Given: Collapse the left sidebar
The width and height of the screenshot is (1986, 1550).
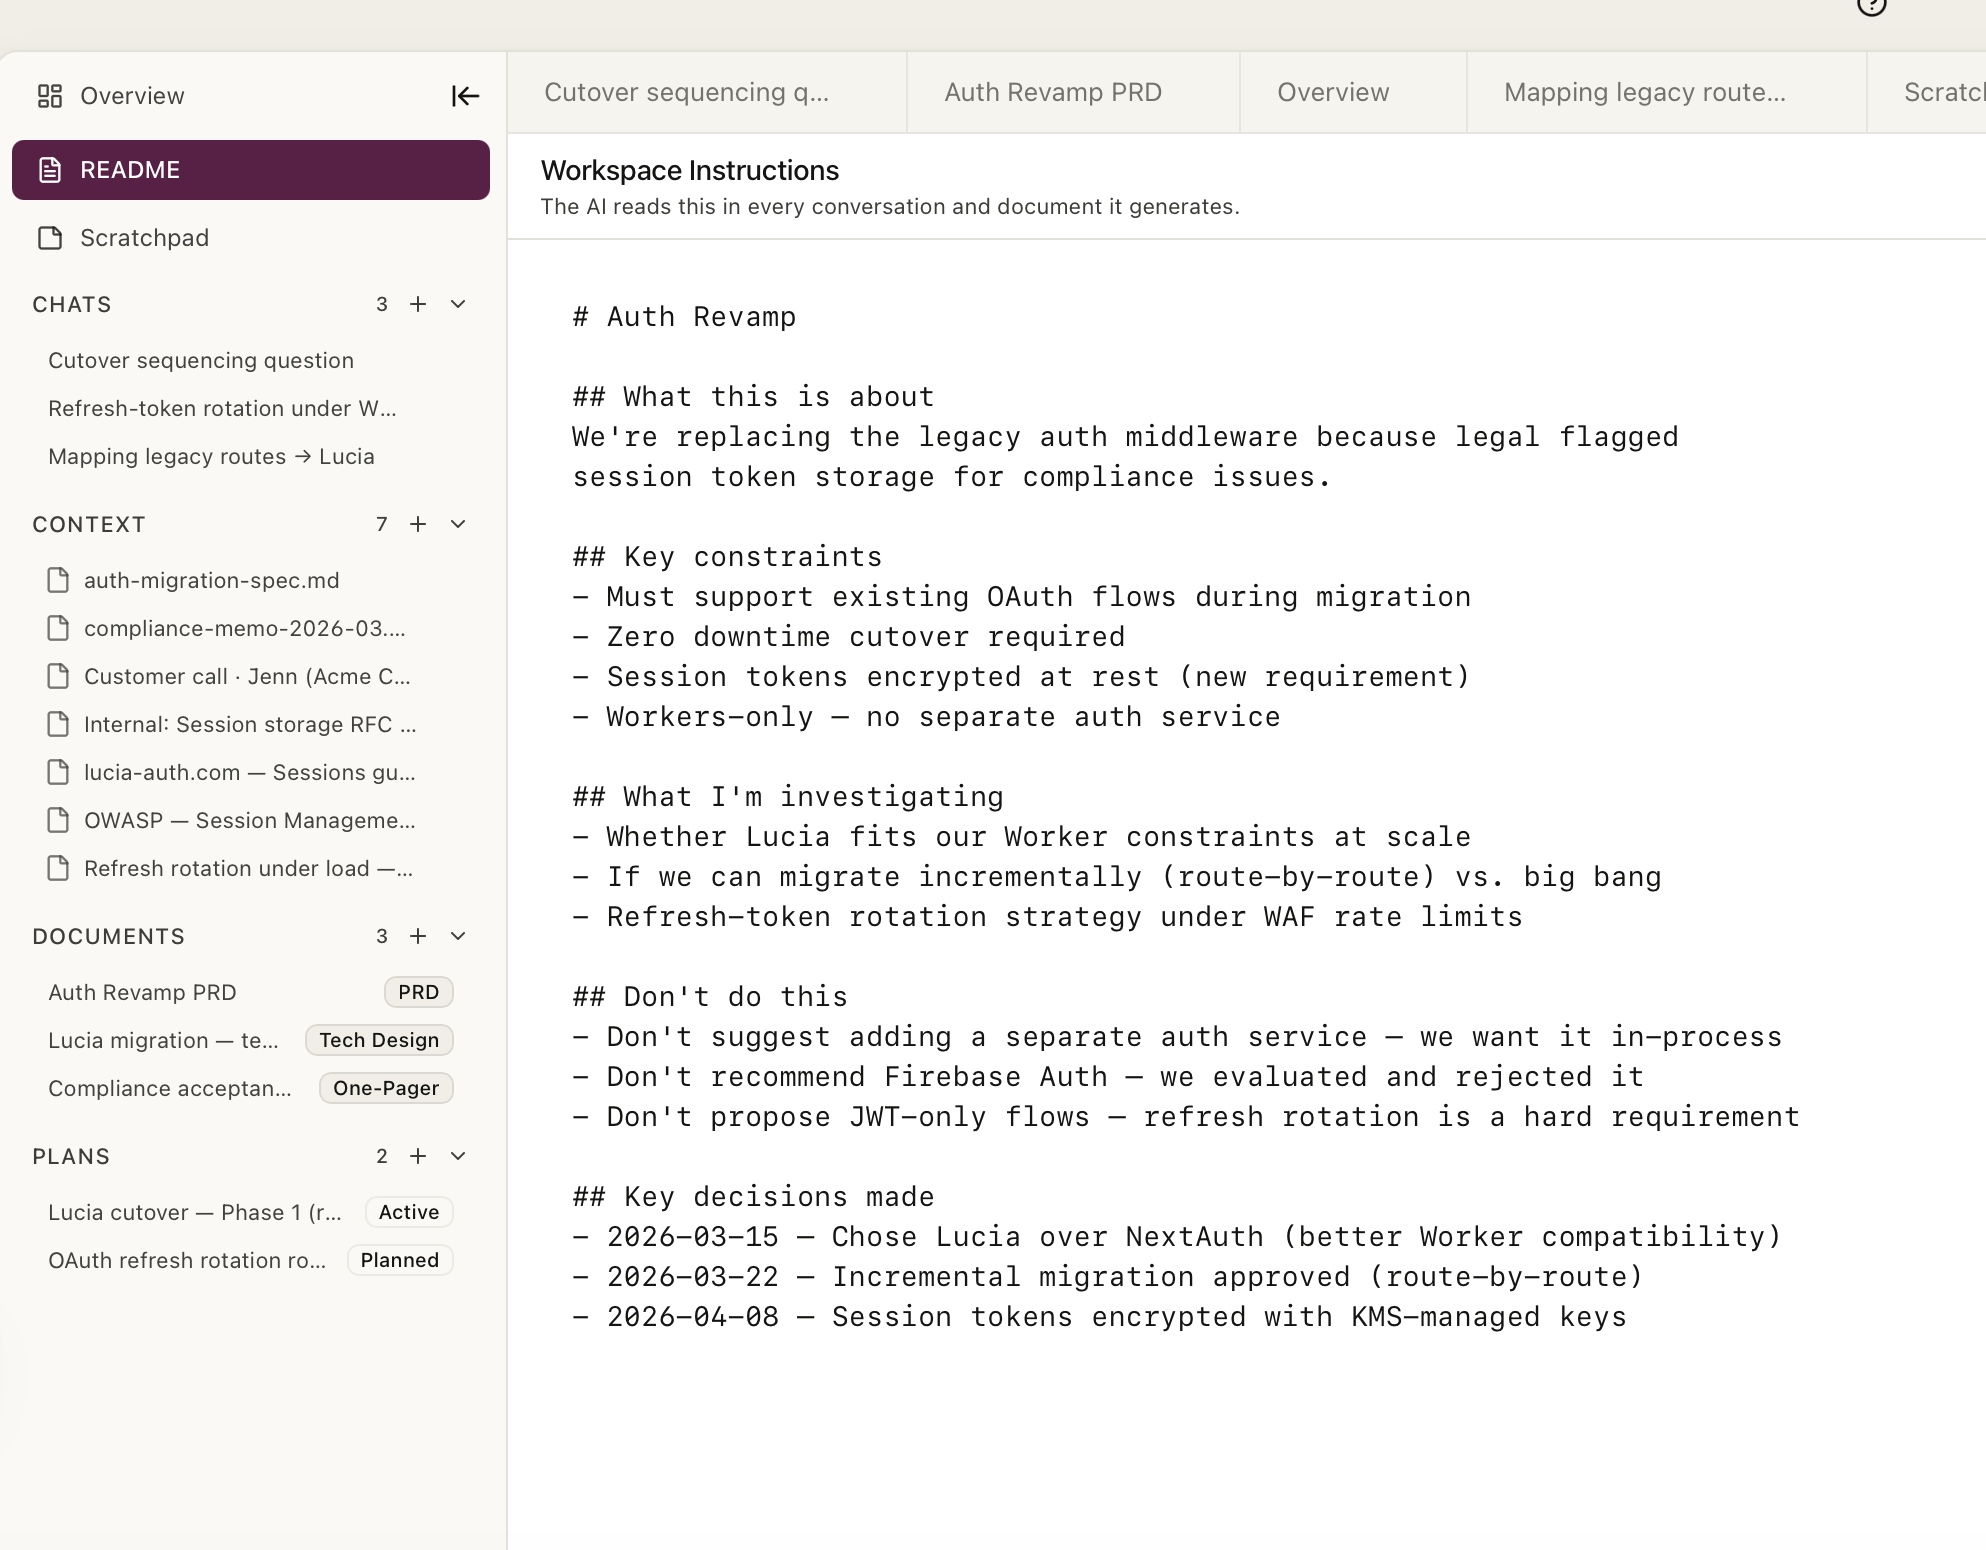Looking at the screenshot, I should click(464, 96).
